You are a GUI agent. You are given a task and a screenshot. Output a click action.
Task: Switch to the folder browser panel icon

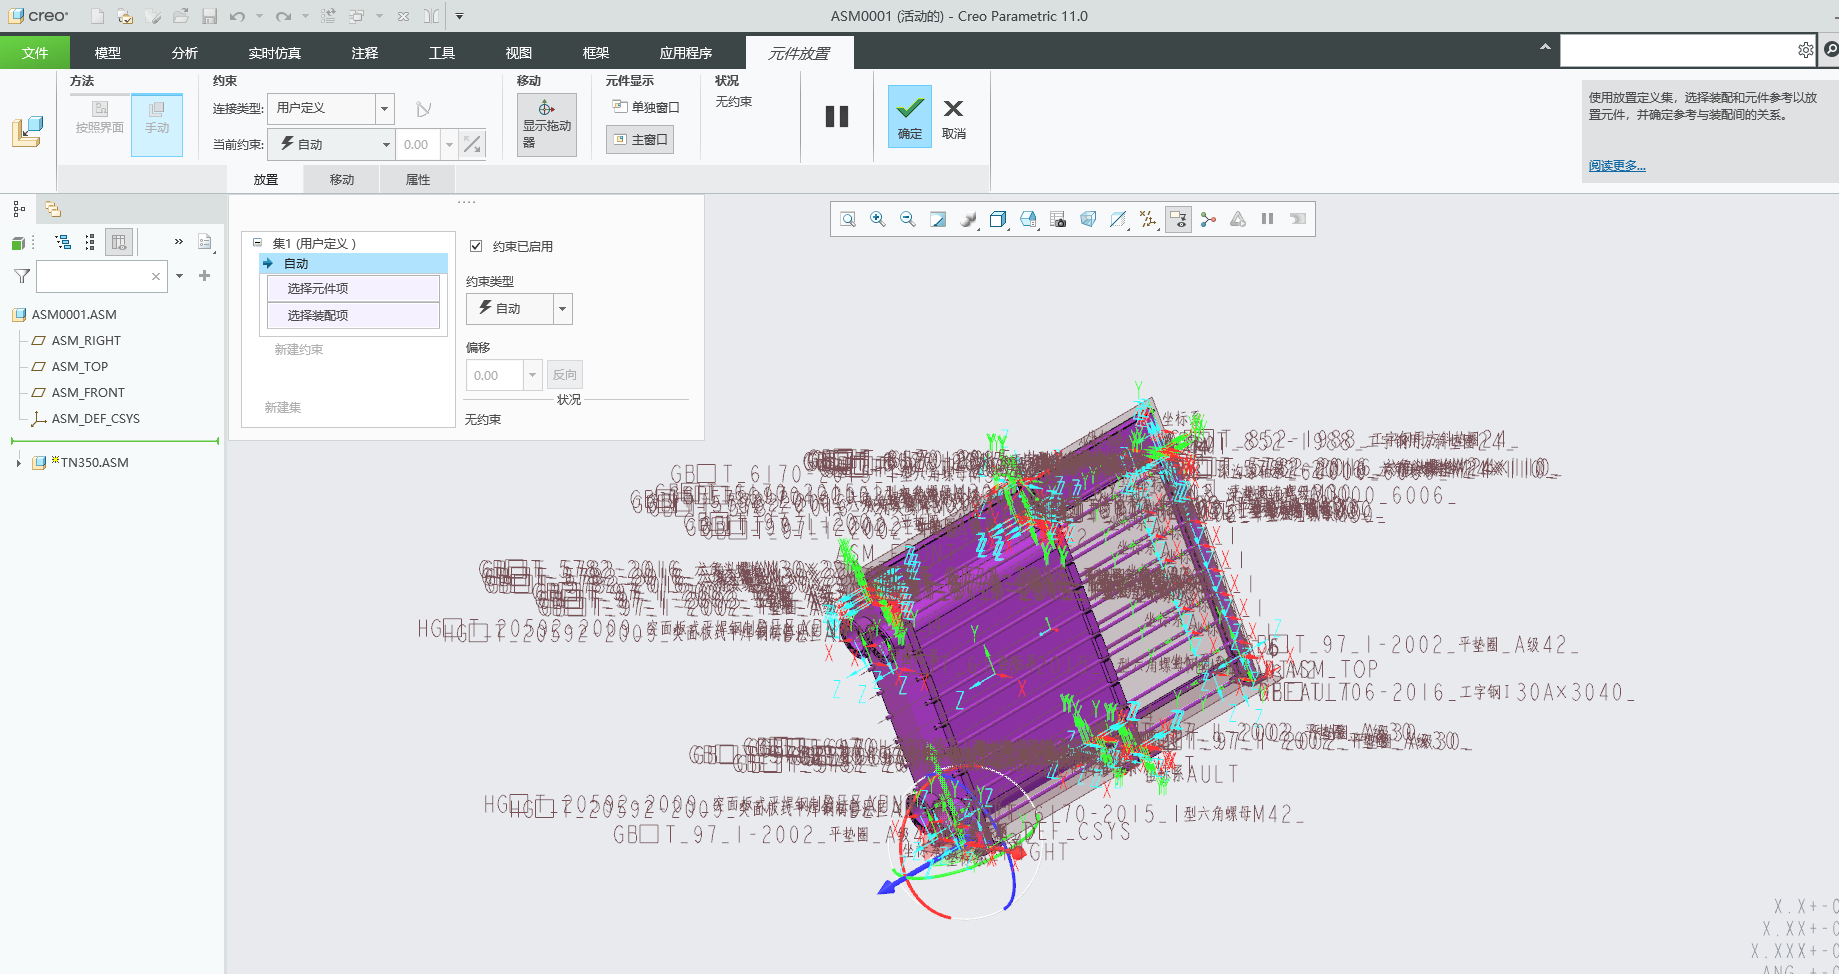coord(53,209)
